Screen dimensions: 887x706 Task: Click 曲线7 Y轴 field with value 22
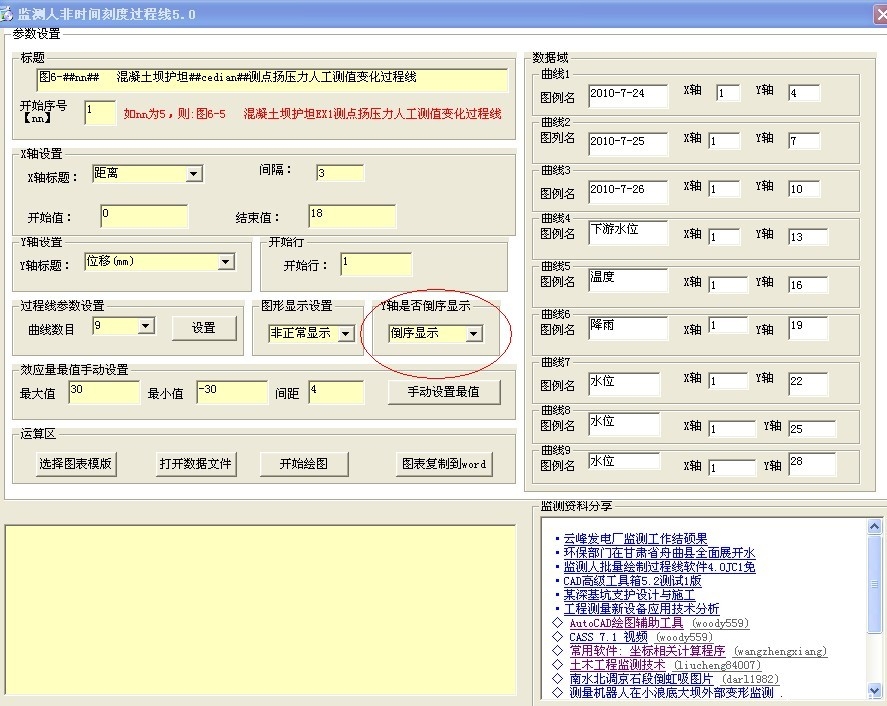pos(808,384)
